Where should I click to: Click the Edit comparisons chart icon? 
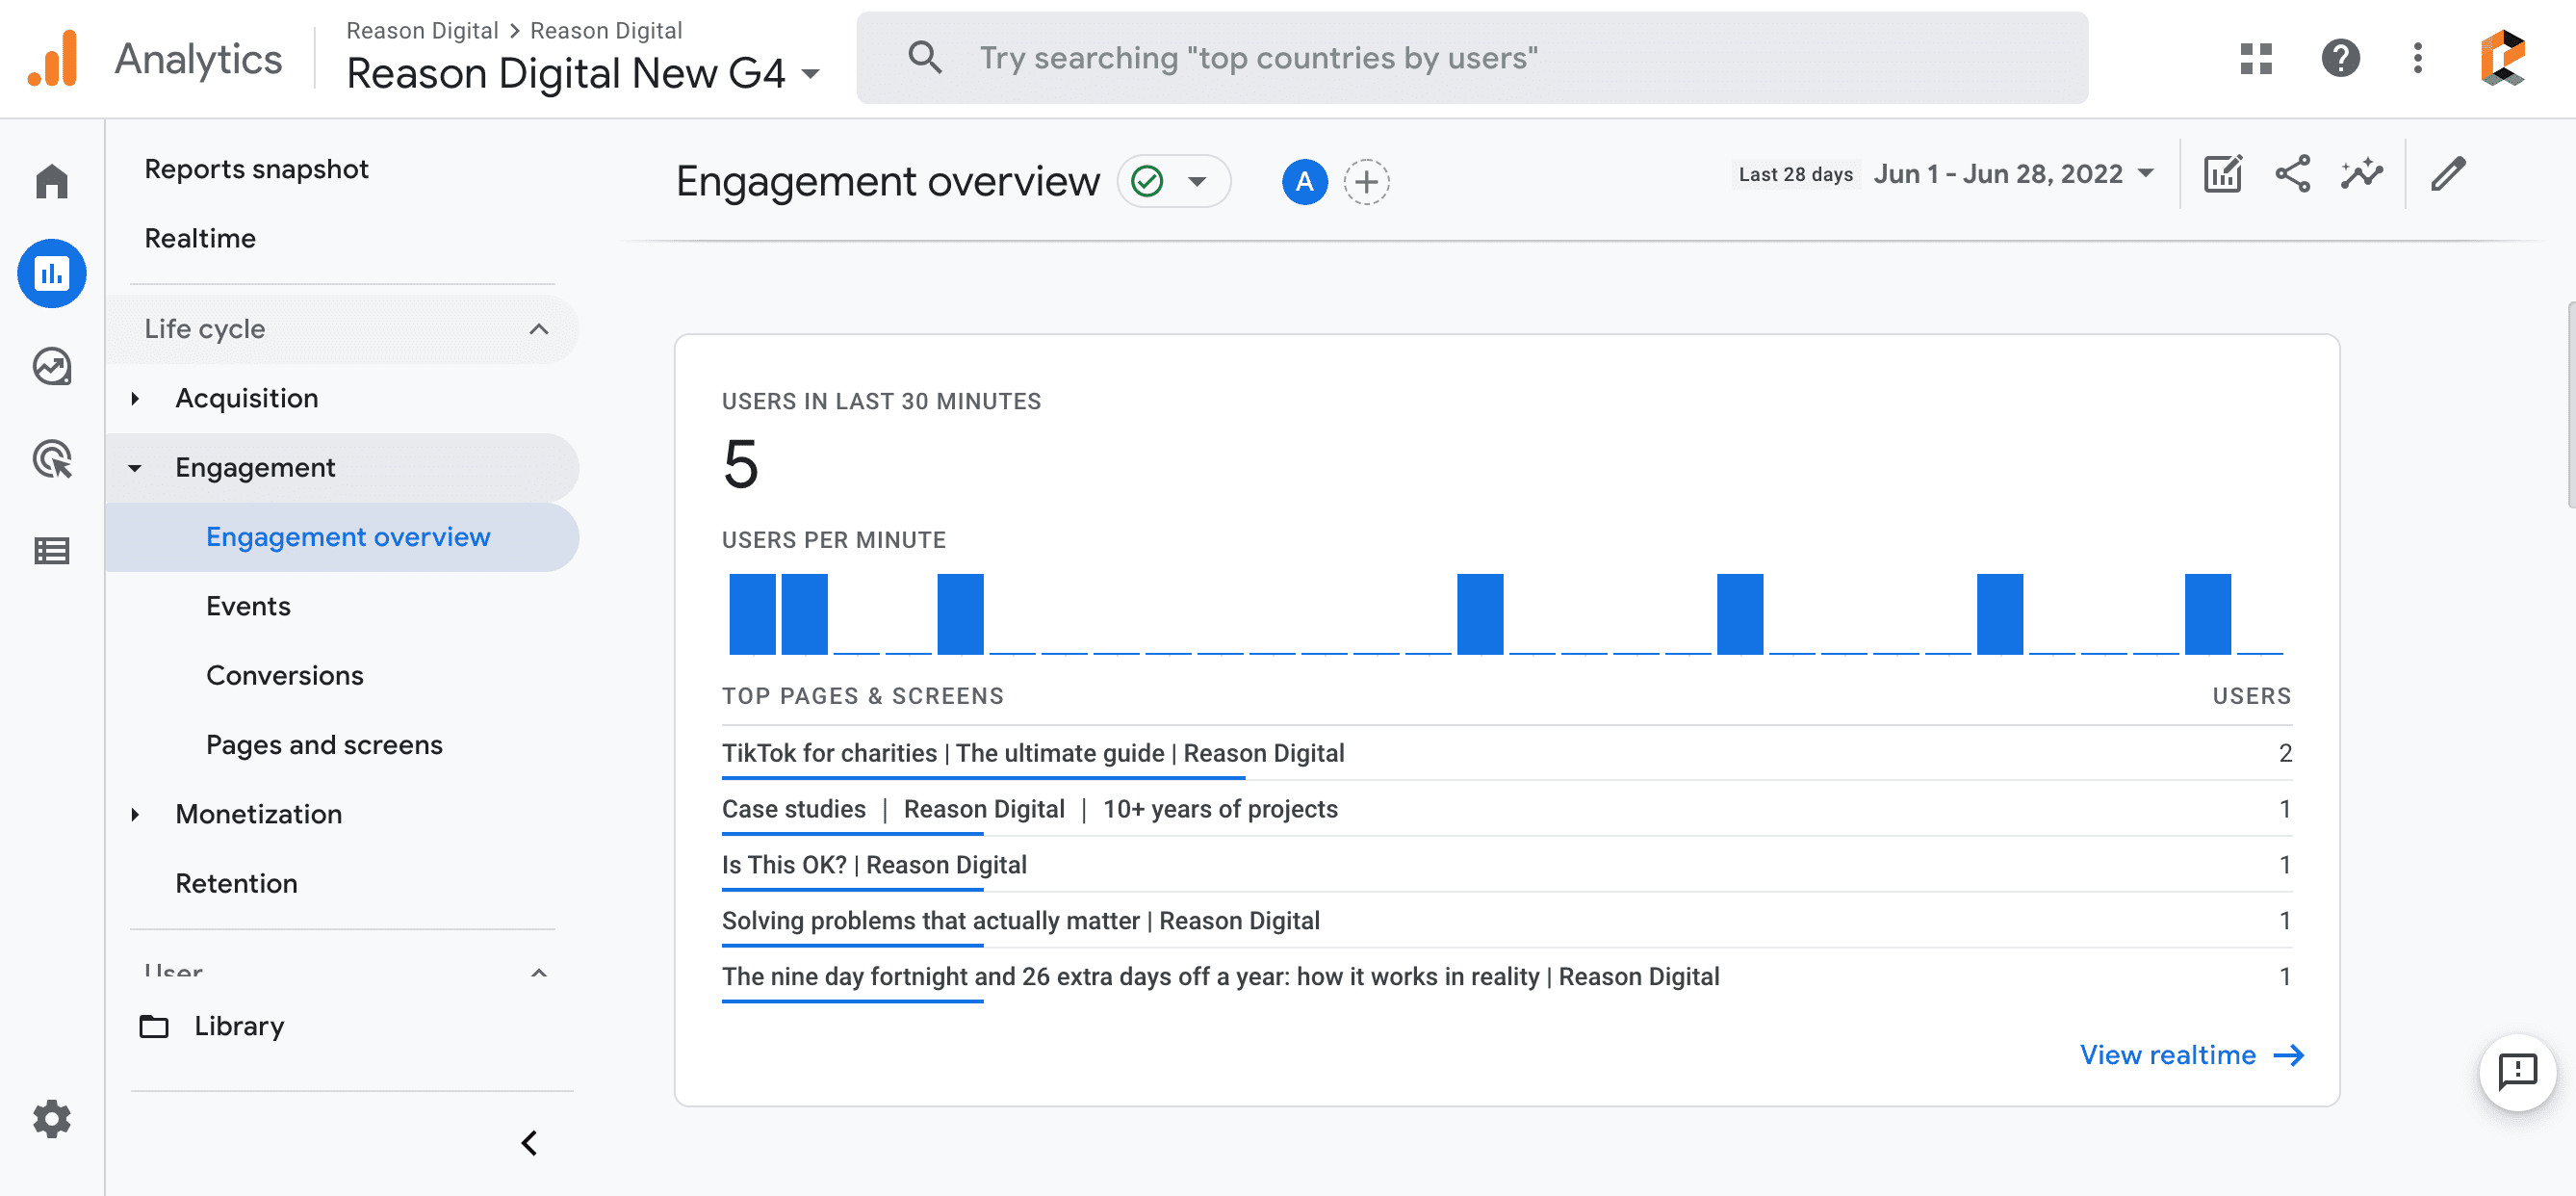click(2223, 174)
